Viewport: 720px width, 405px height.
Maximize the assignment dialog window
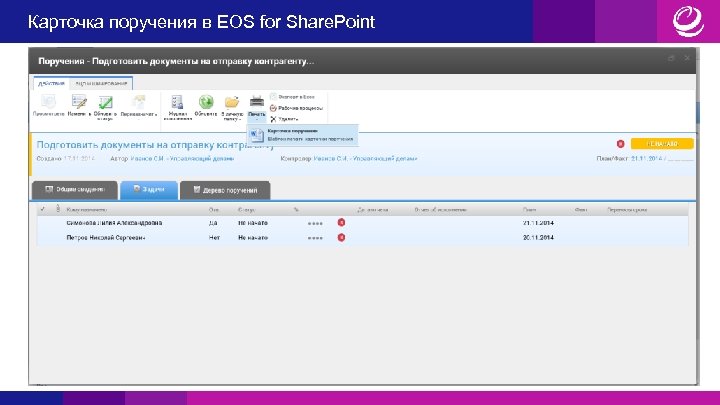671,58
